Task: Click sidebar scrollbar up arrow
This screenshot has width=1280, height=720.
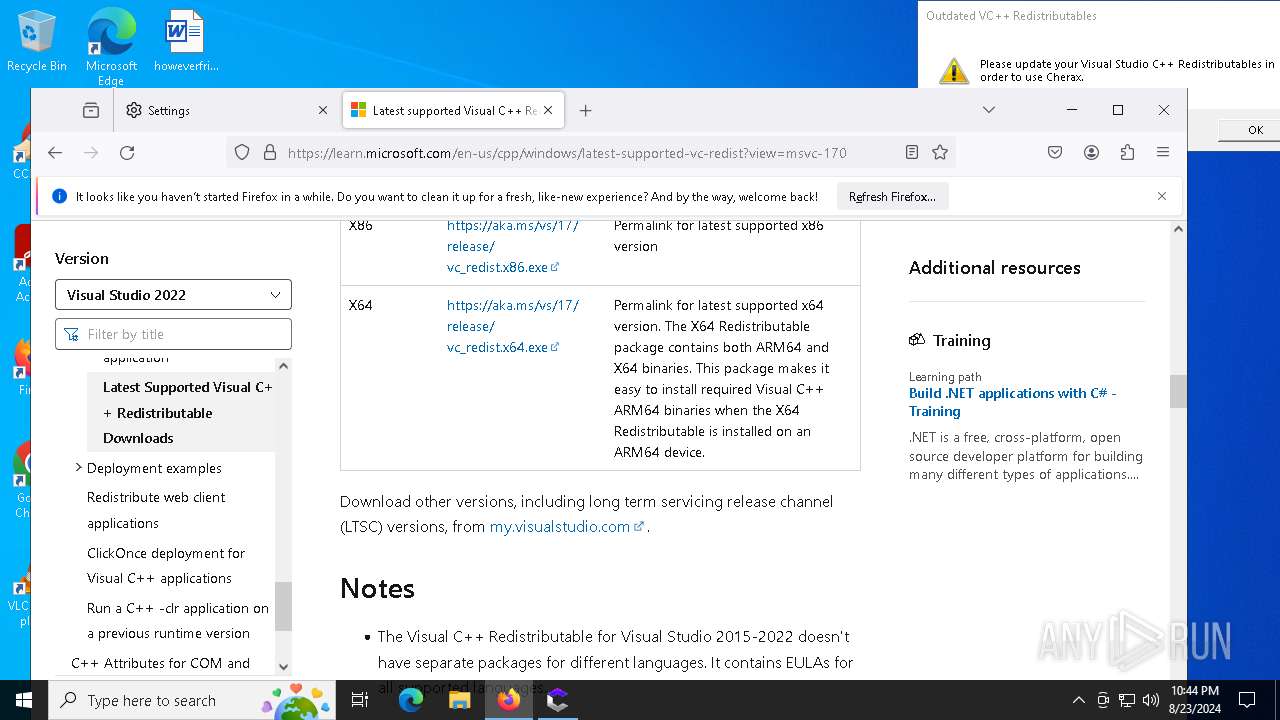Action: [x=283, y=366]
